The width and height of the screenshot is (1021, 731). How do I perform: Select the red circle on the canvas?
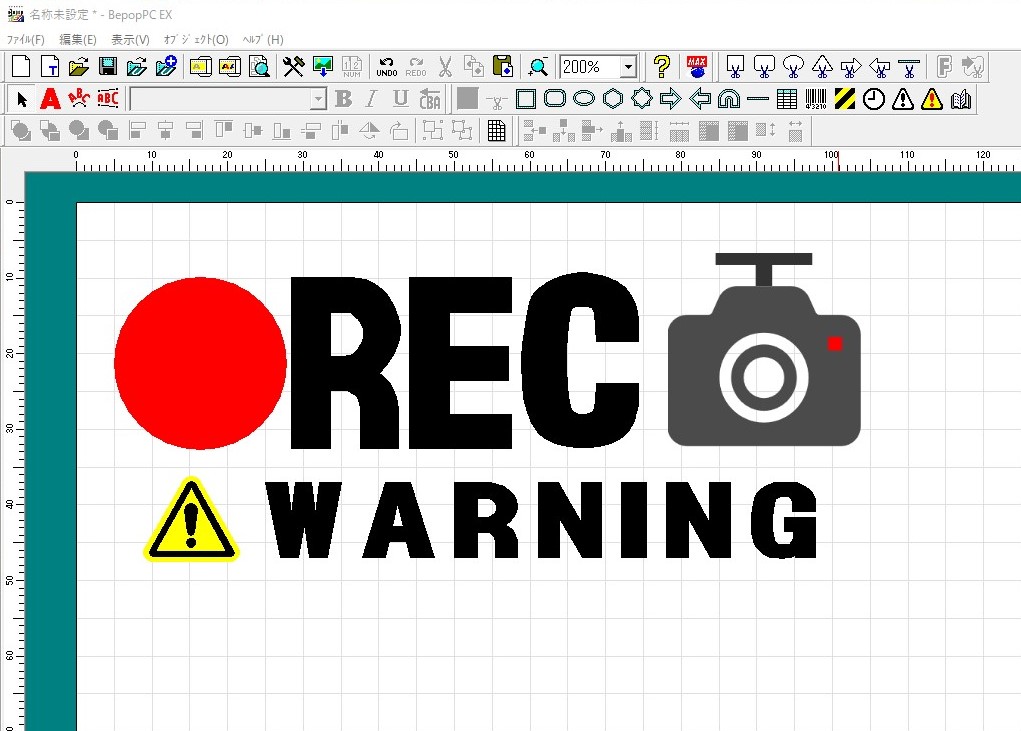(200, 362)
